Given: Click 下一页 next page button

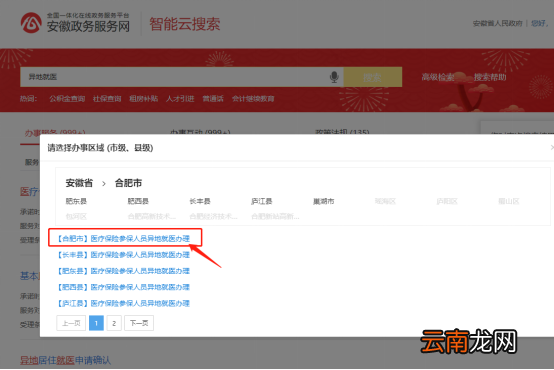Looking at the screenshot, I should pos(139,323).
